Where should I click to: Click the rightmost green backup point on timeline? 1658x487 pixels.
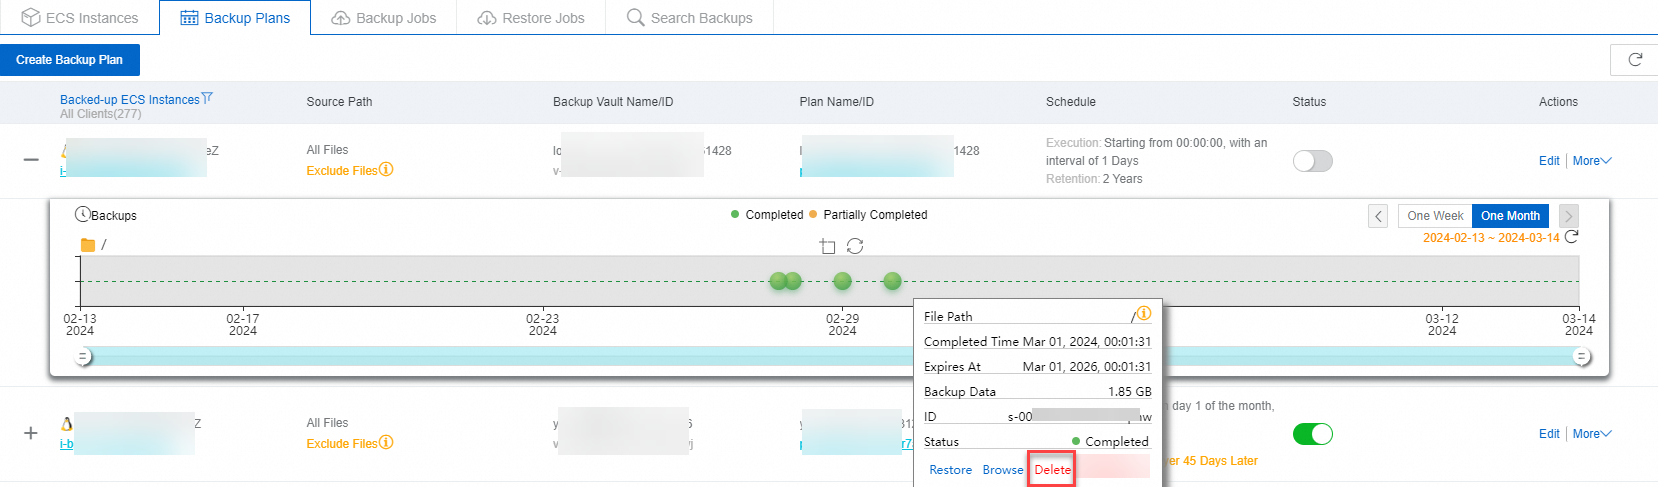(893, 281)
